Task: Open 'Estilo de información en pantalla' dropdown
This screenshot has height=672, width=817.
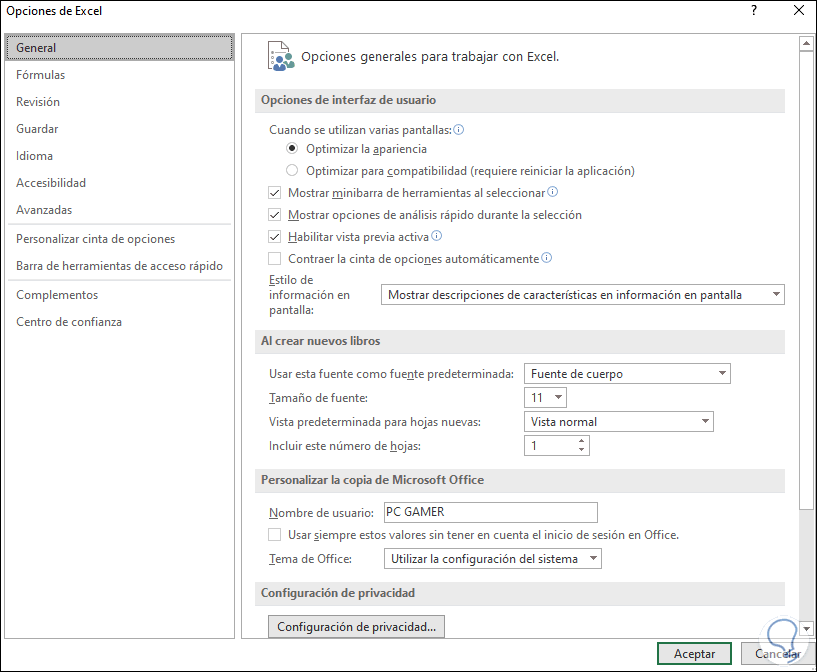Action: tap(583, 295)
